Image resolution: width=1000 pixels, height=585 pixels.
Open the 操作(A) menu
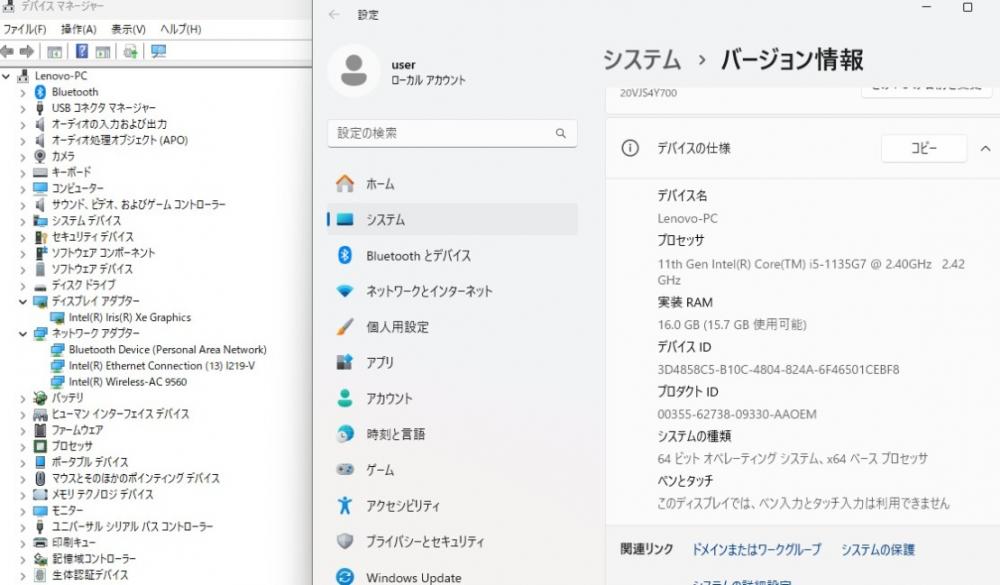coord(78,29)
